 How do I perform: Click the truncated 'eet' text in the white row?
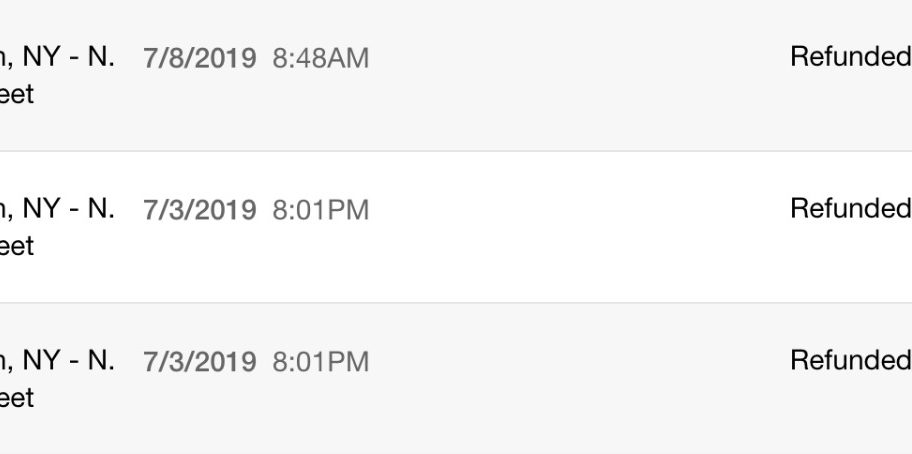[x=16, y=246]
